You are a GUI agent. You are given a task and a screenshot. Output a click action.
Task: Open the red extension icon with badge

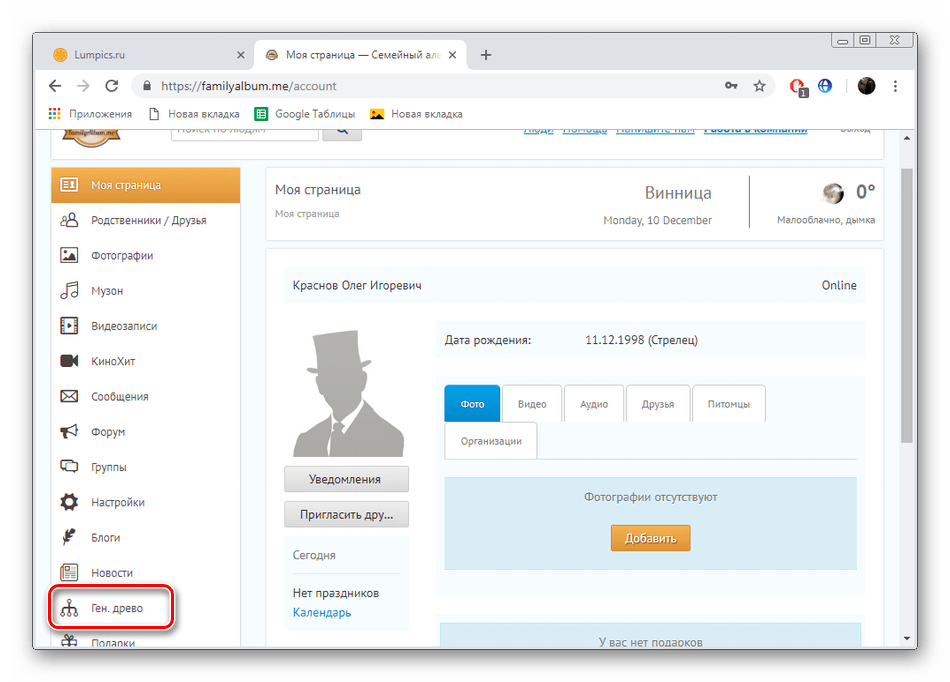coord(799,87)
